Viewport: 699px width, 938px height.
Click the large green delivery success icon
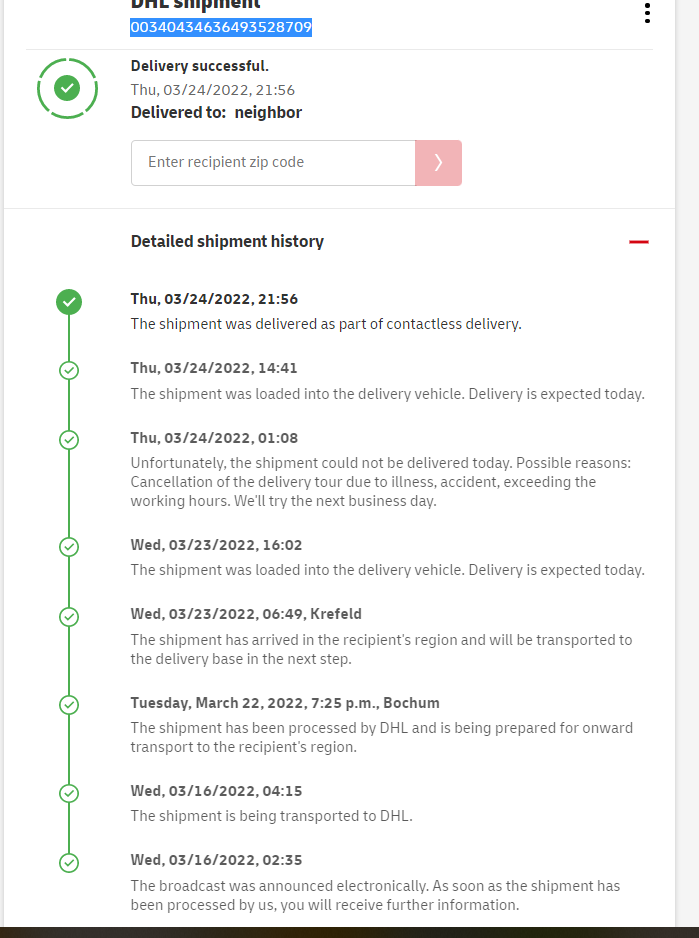click(67, 89)
